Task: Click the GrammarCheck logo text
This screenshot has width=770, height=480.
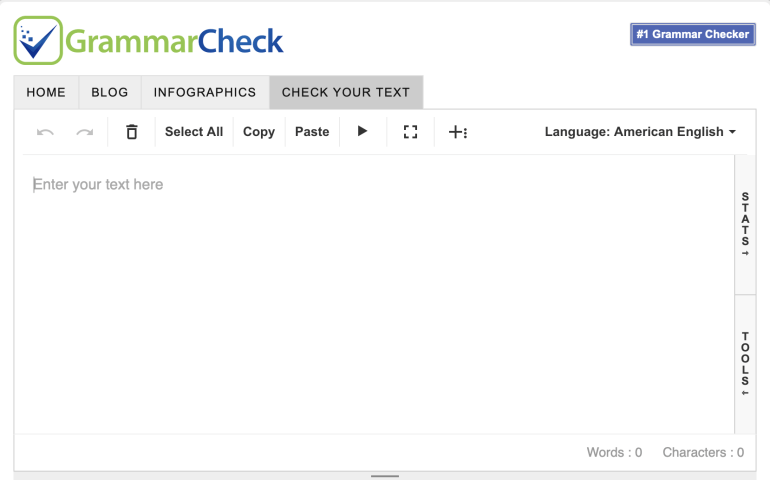Action: pos(174,41)
